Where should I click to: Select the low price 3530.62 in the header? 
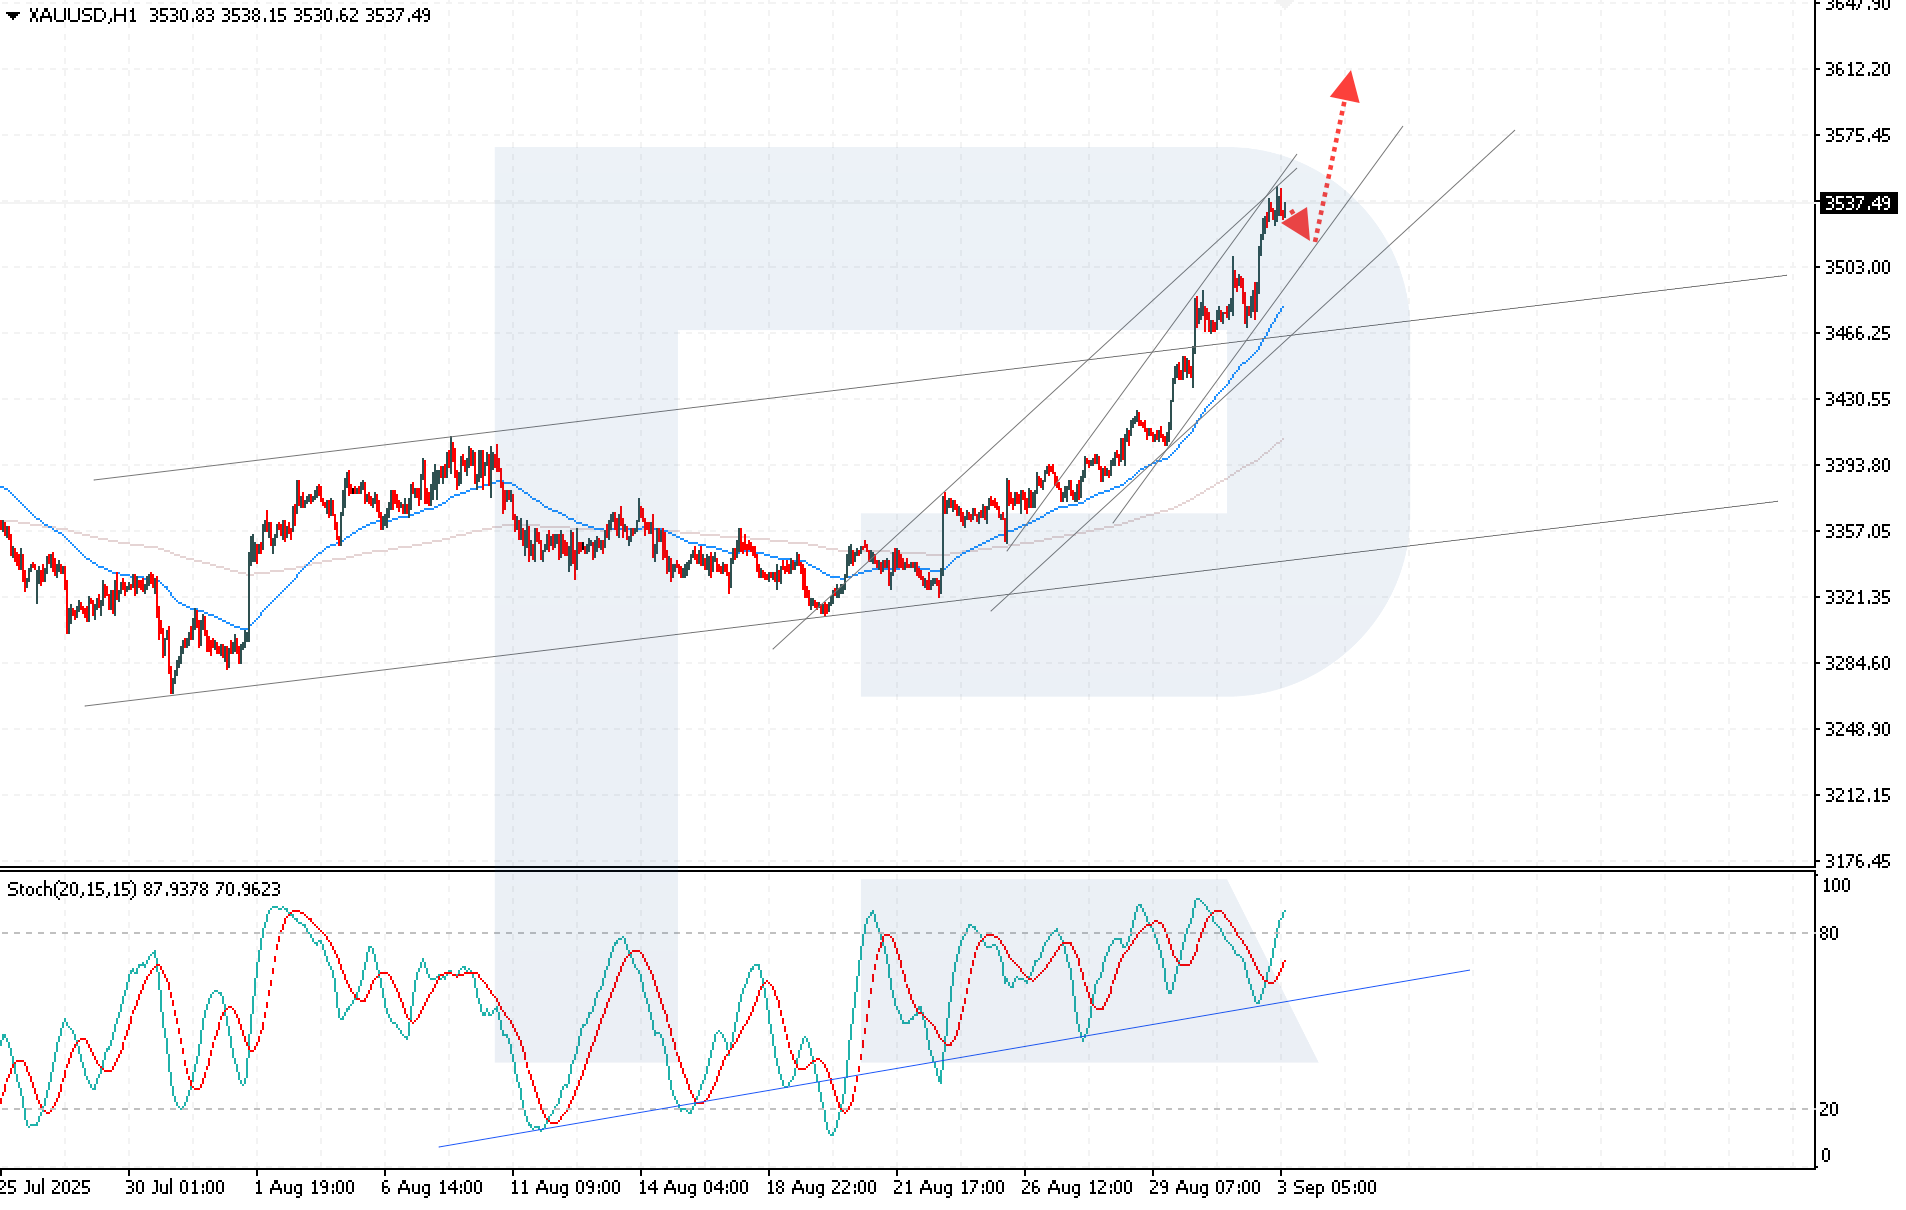pos(325,16)
